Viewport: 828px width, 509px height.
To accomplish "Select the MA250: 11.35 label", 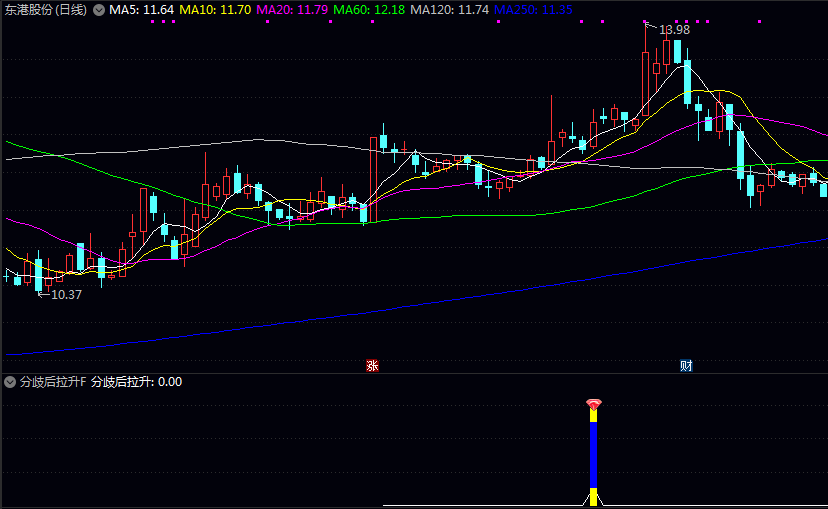I will pos(533,10).
